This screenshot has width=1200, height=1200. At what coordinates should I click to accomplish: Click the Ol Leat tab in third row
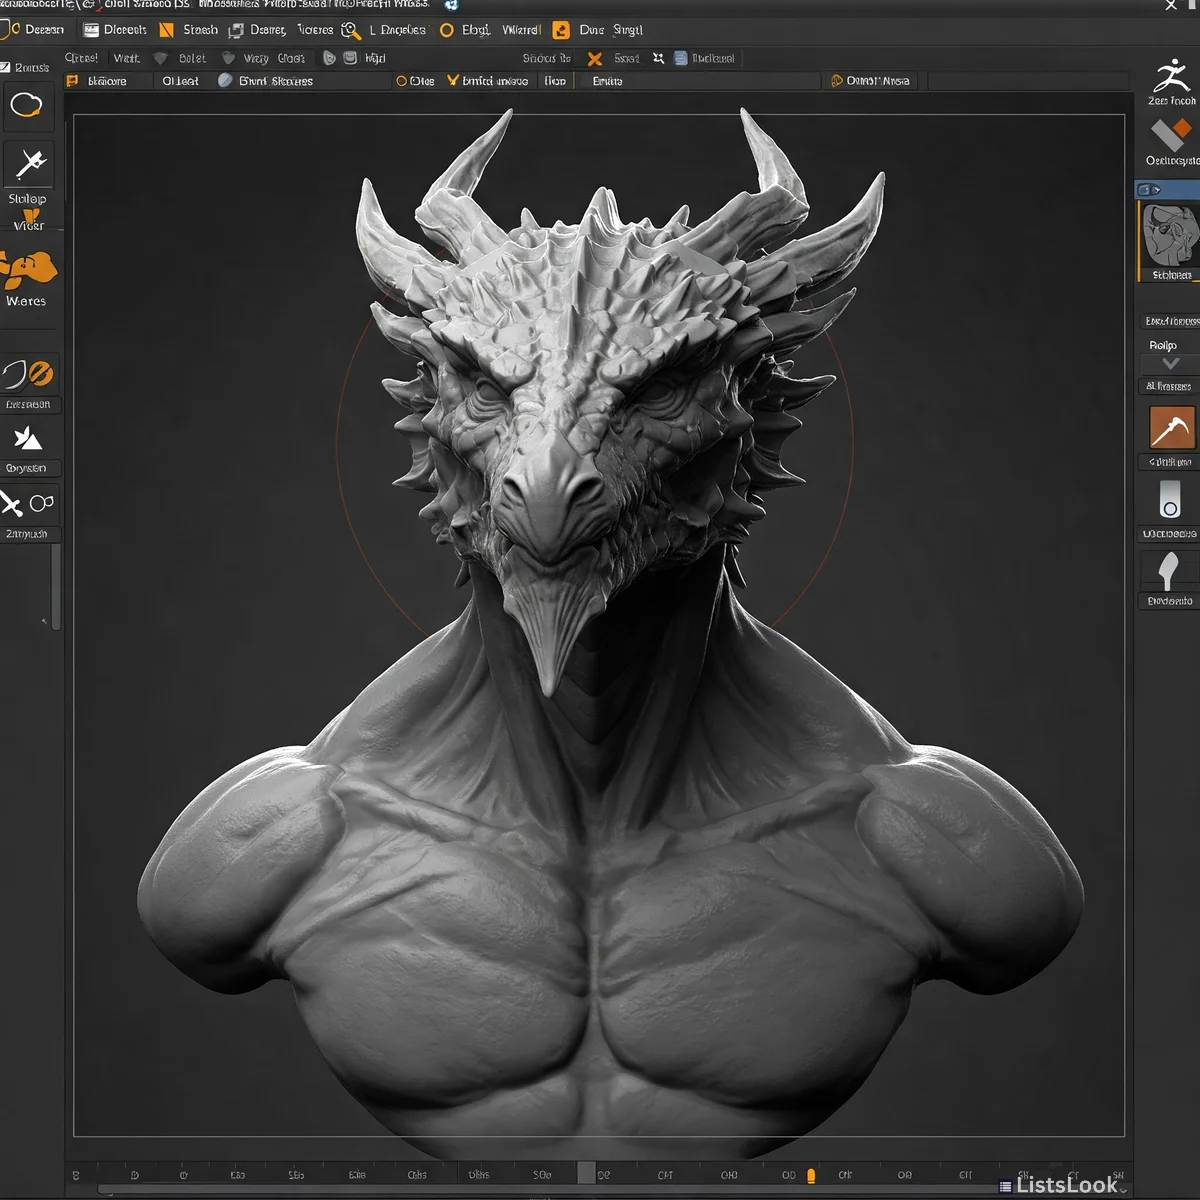coord(181,81)
